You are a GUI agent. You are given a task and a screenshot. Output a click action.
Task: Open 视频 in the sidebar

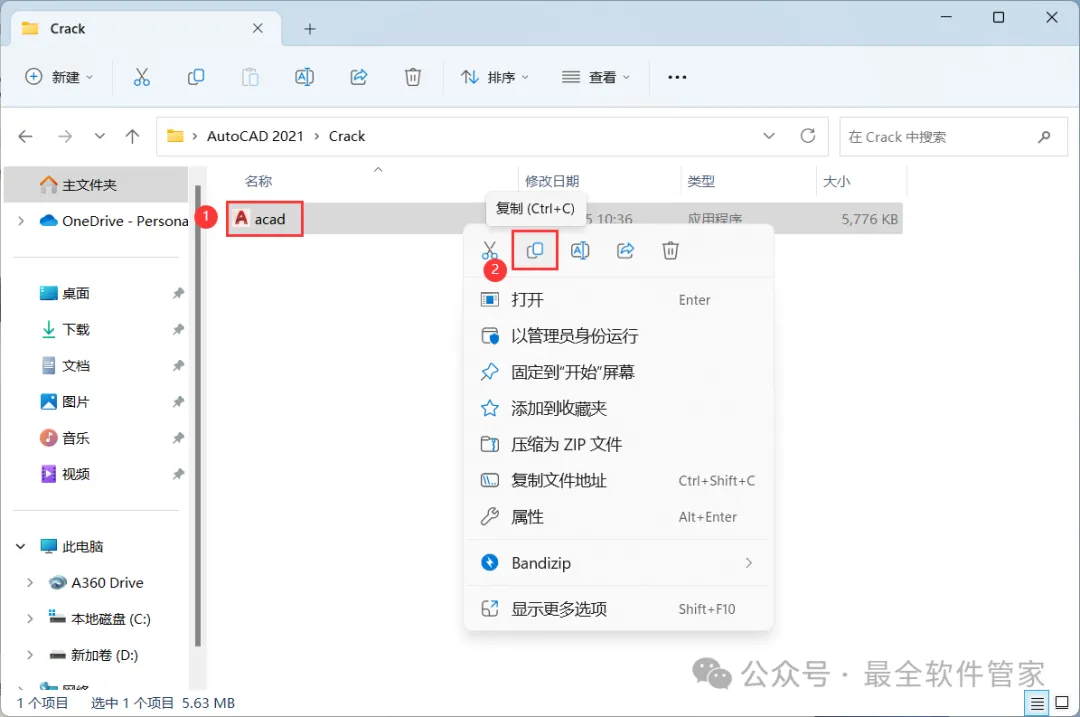pos(65,474)
